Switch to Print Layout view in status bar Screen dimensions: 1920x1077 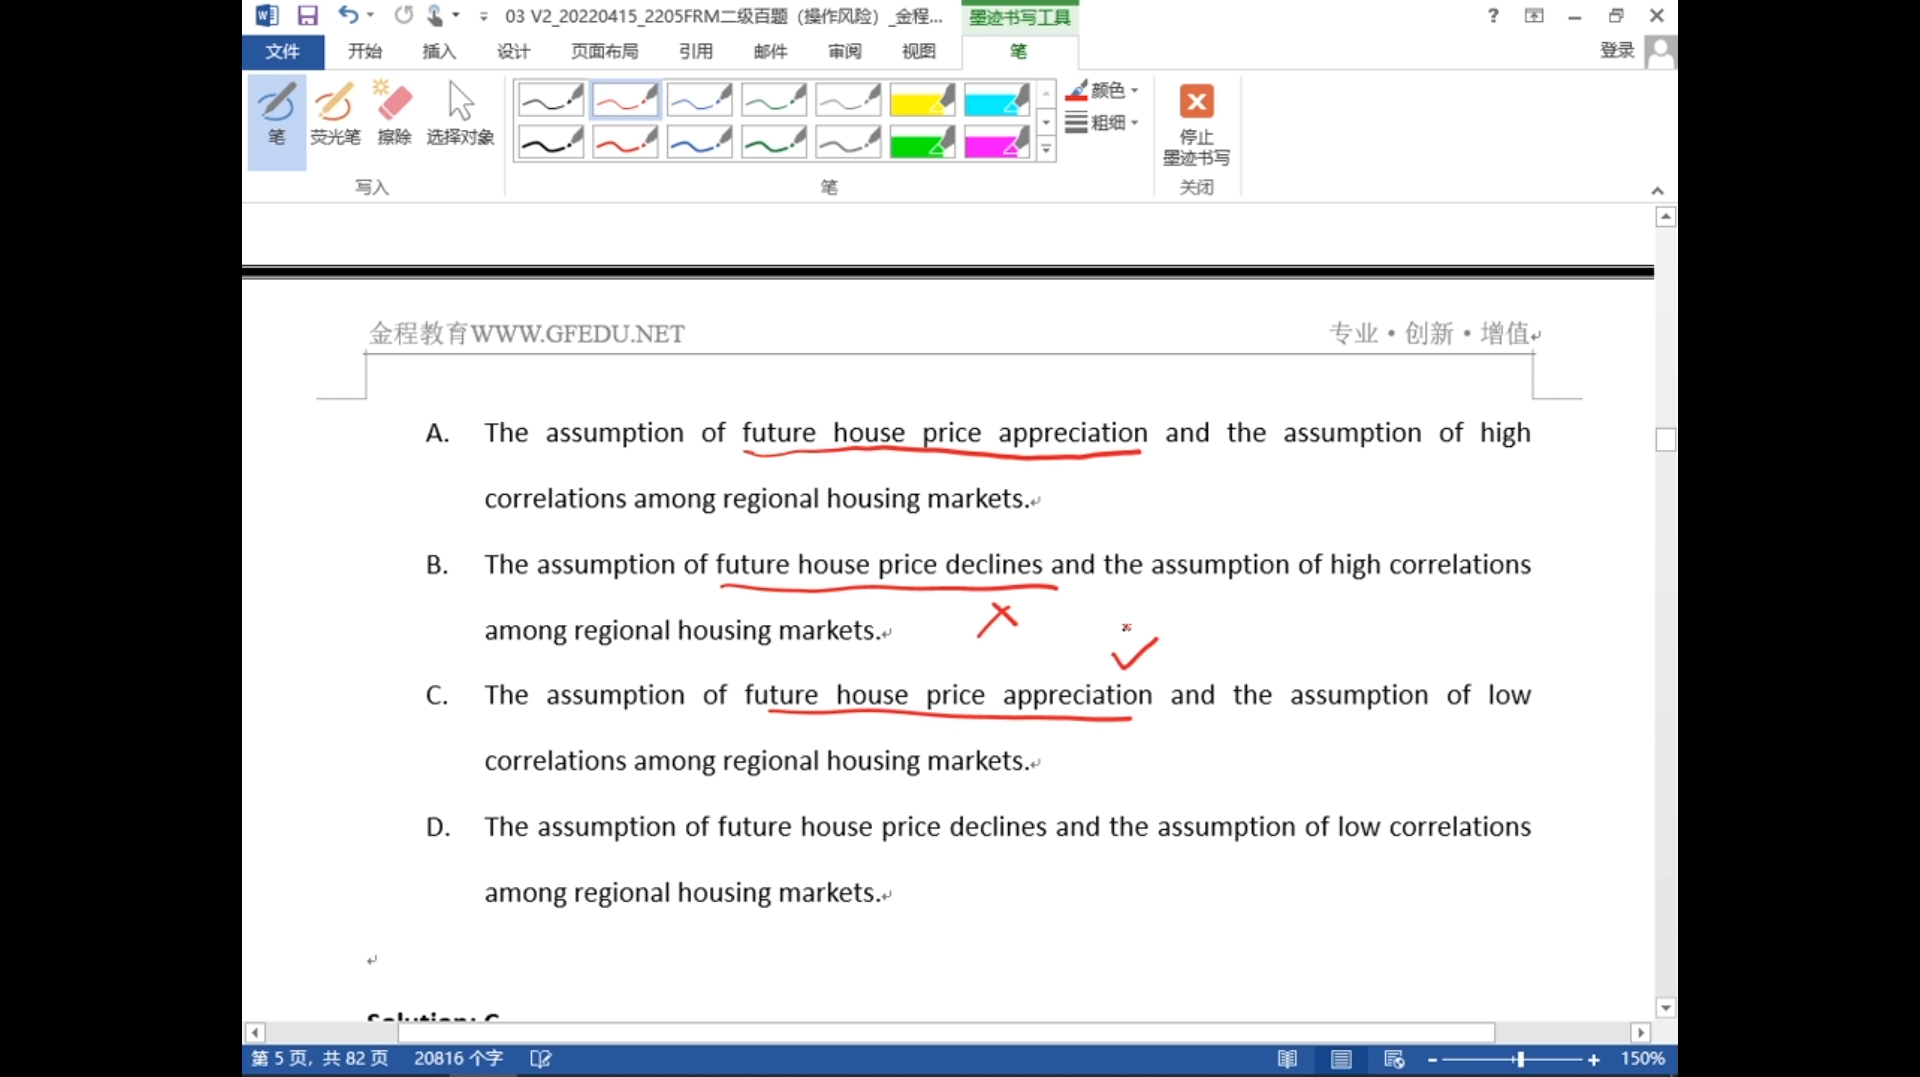coord(1341,1059)
